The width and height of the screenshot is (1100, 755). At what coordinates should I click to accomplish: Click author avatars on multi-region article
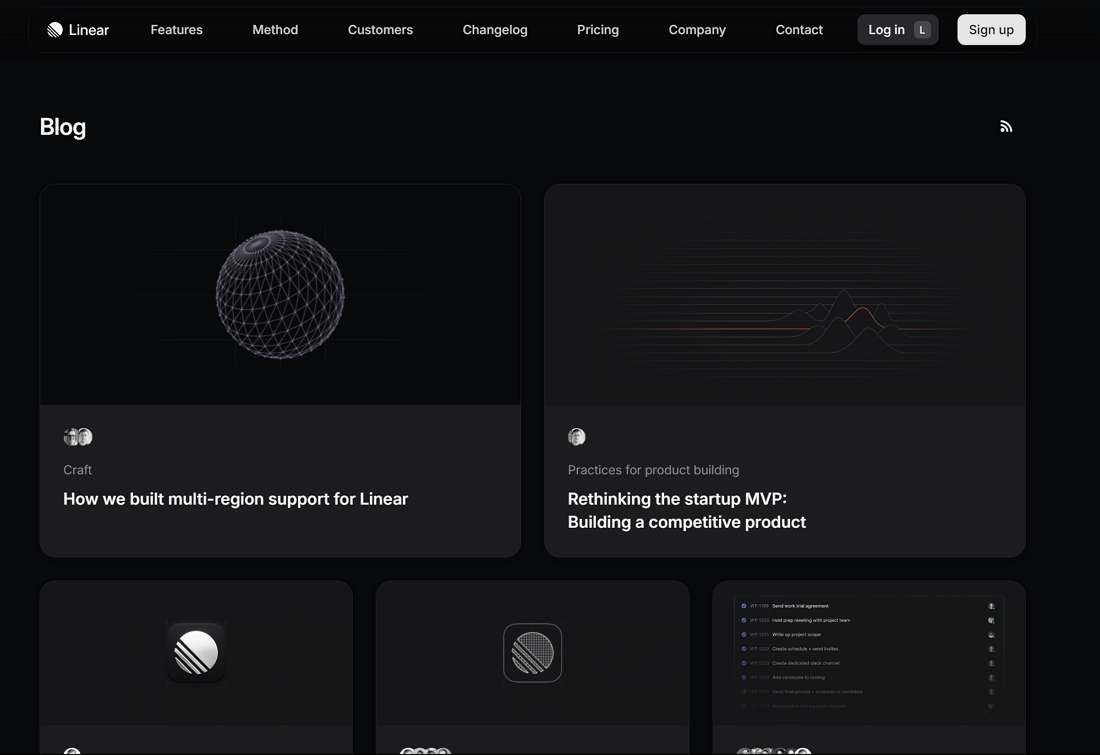(78, 437)
